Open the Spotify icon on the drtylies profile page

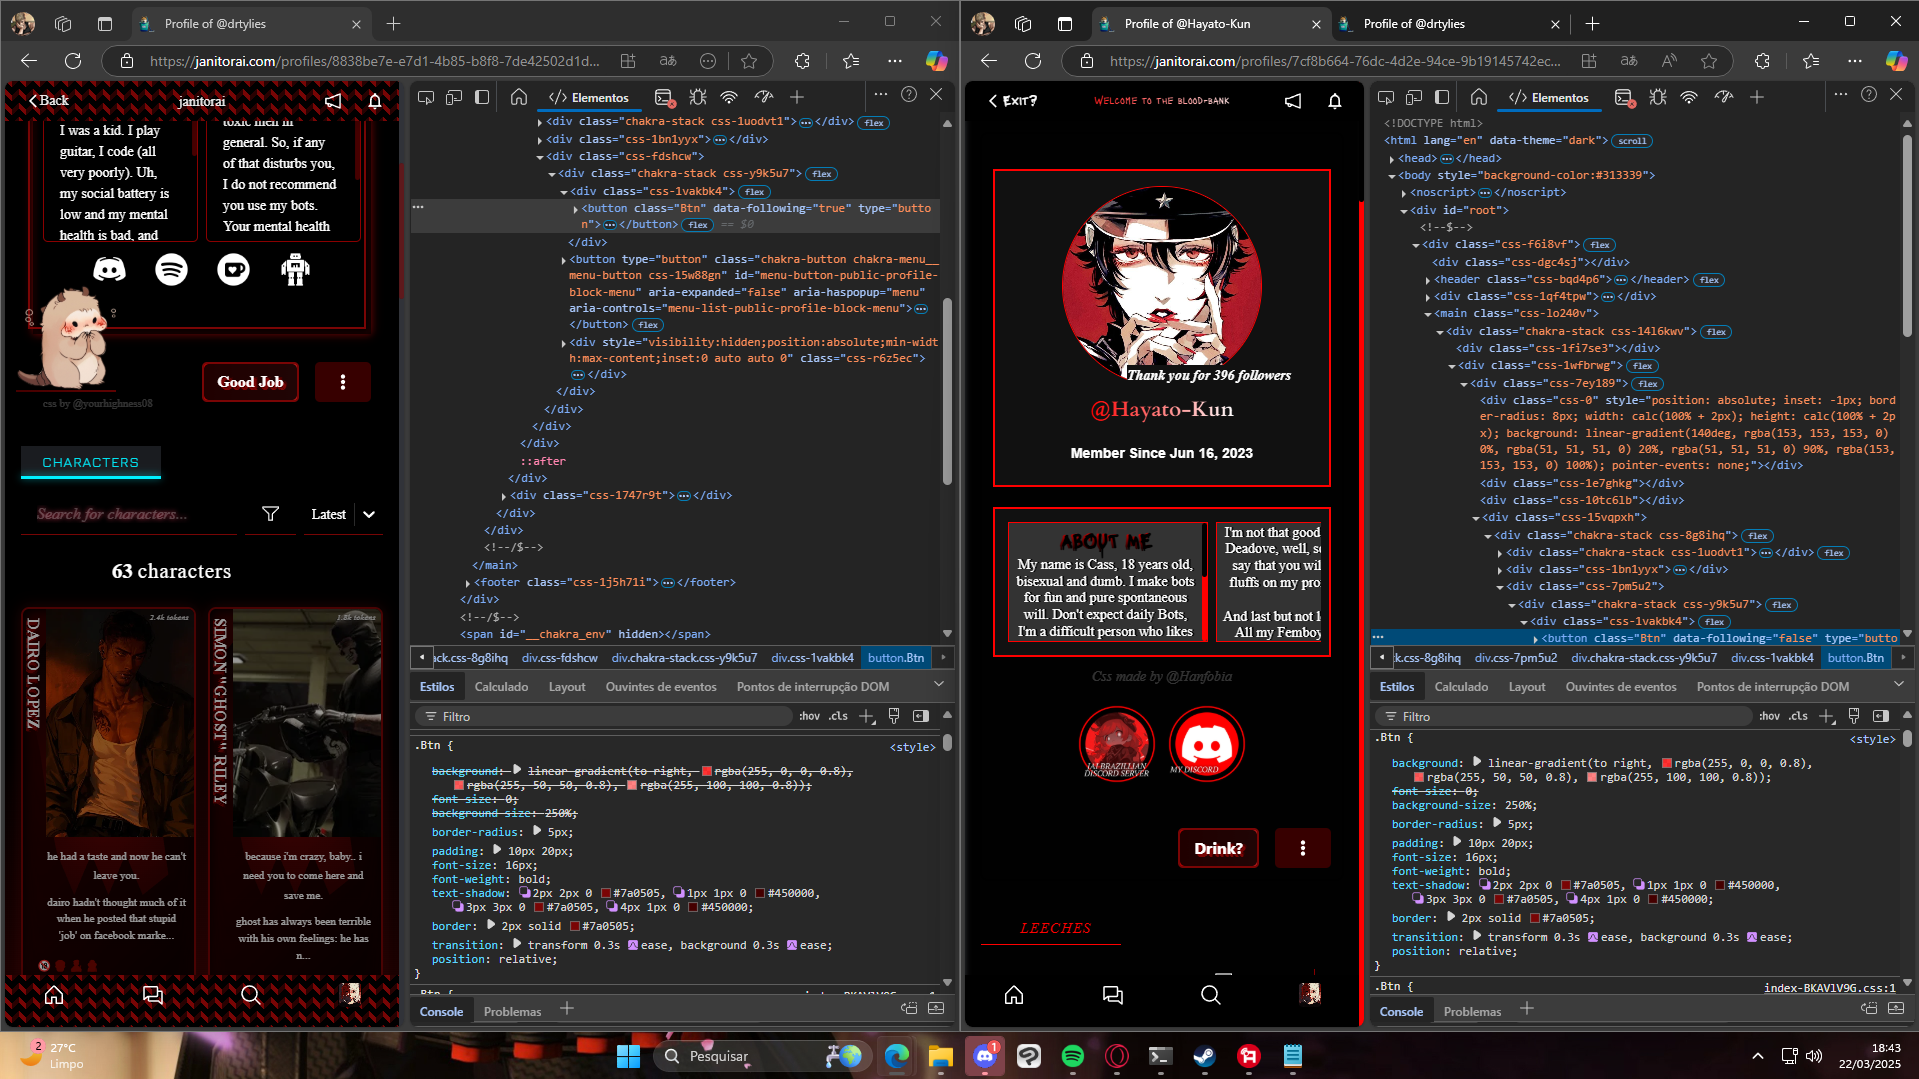(172, 269)
